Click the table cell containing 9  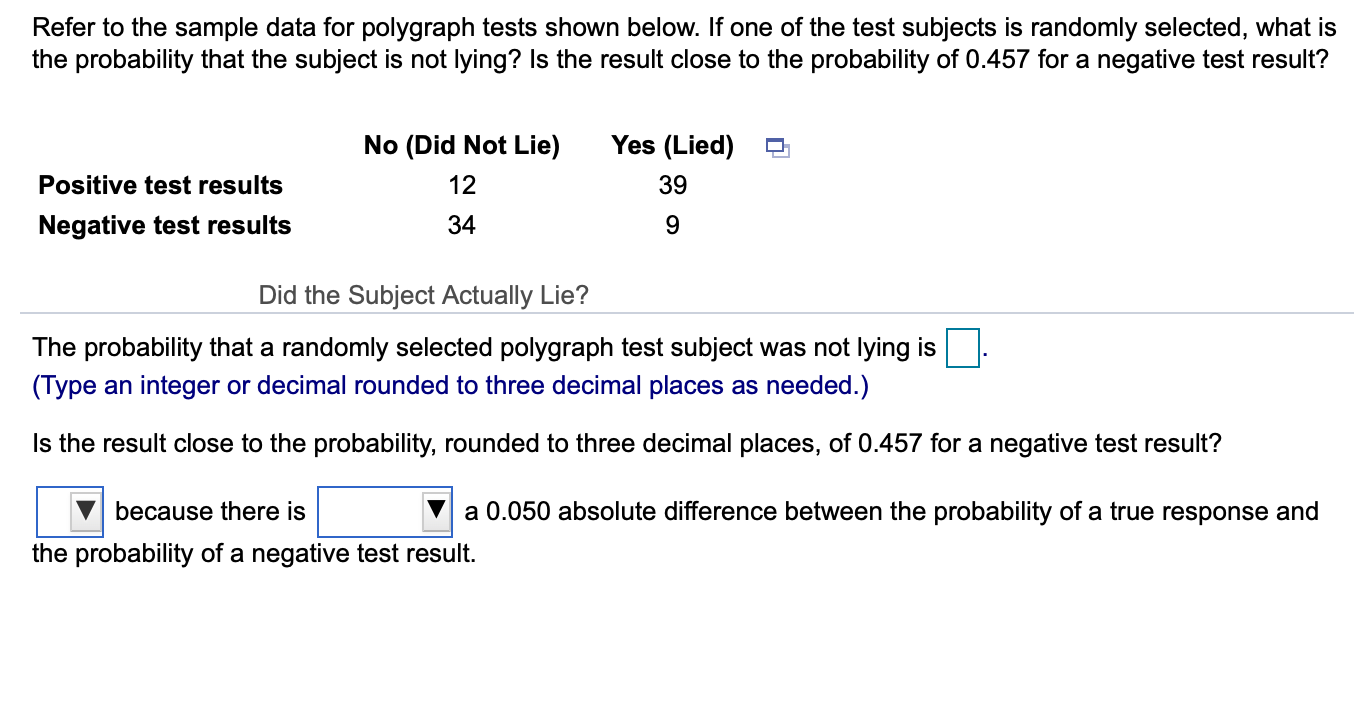671,224
